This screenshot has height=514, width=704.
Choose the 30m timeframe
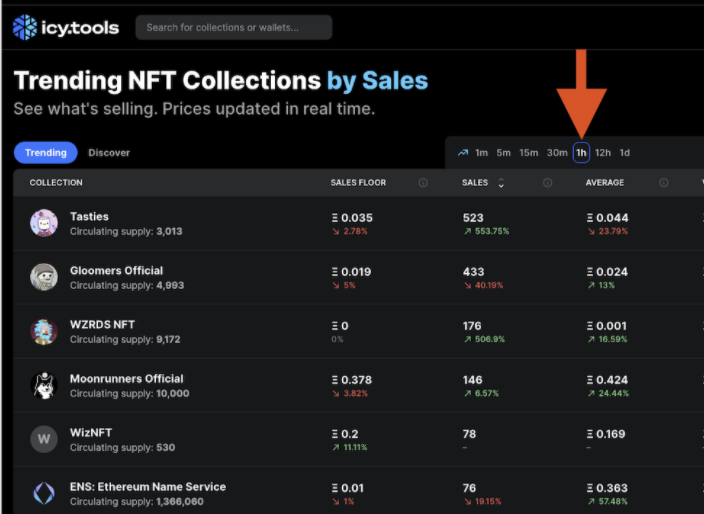557,153
